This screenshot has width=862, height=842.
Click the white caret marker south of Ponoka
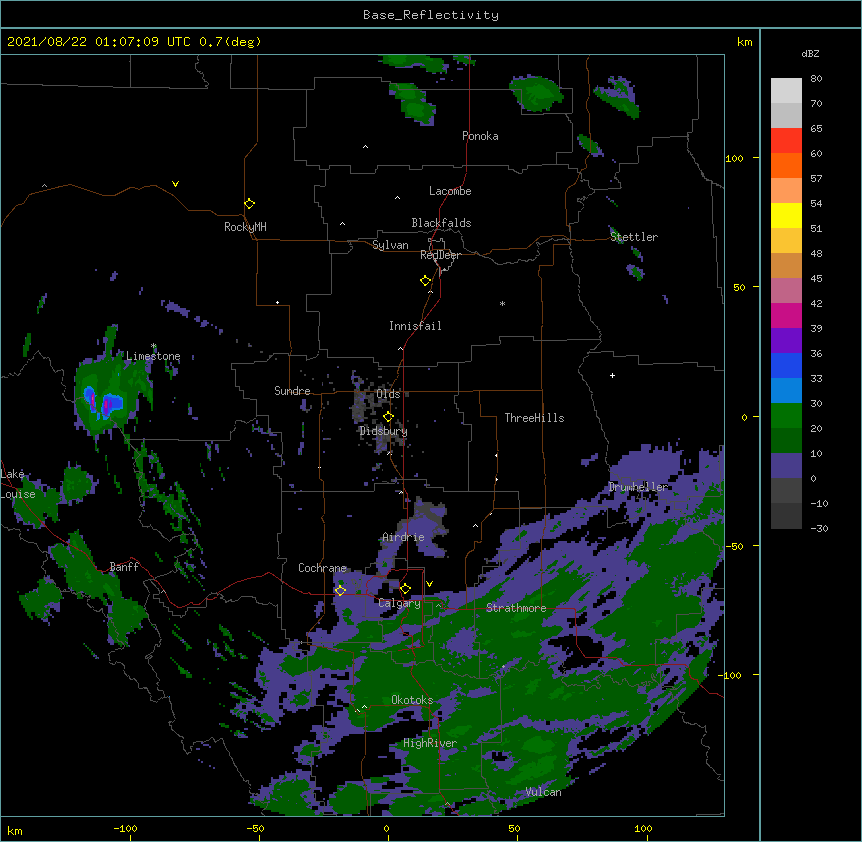coord(365,147)
